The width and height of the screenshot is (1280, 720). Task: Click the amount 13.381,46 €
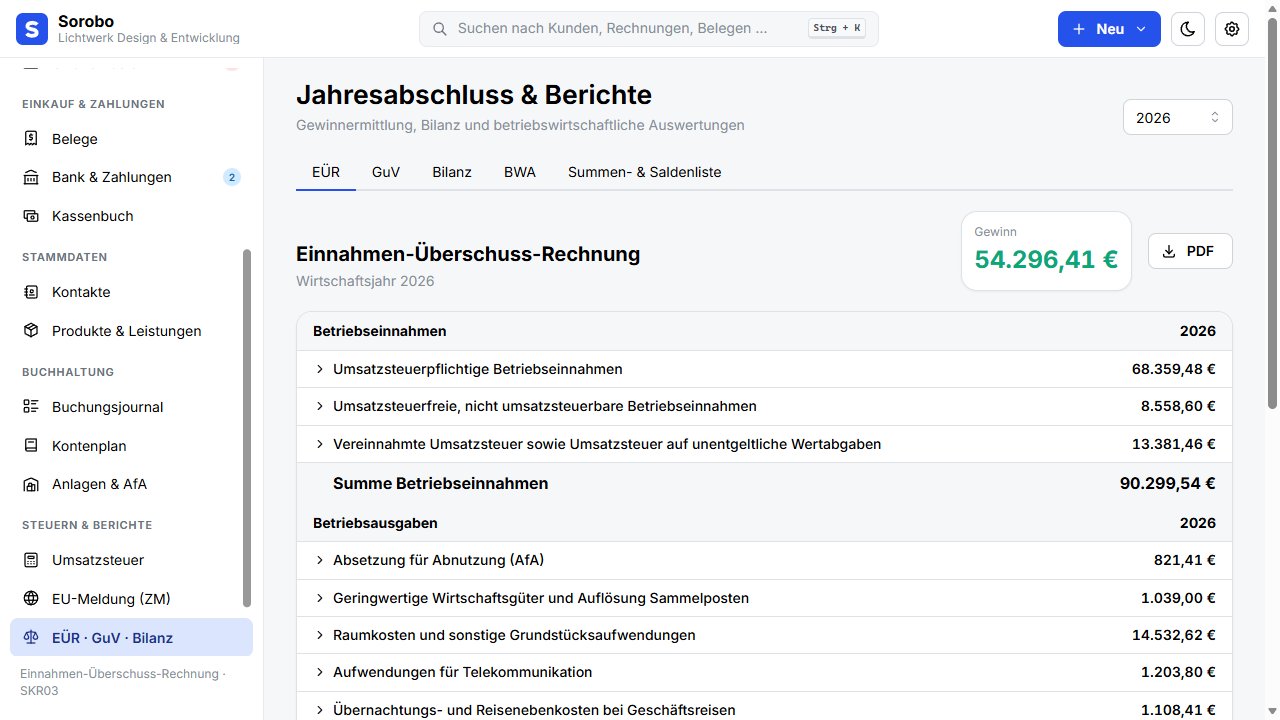[x=1174, y=444]
